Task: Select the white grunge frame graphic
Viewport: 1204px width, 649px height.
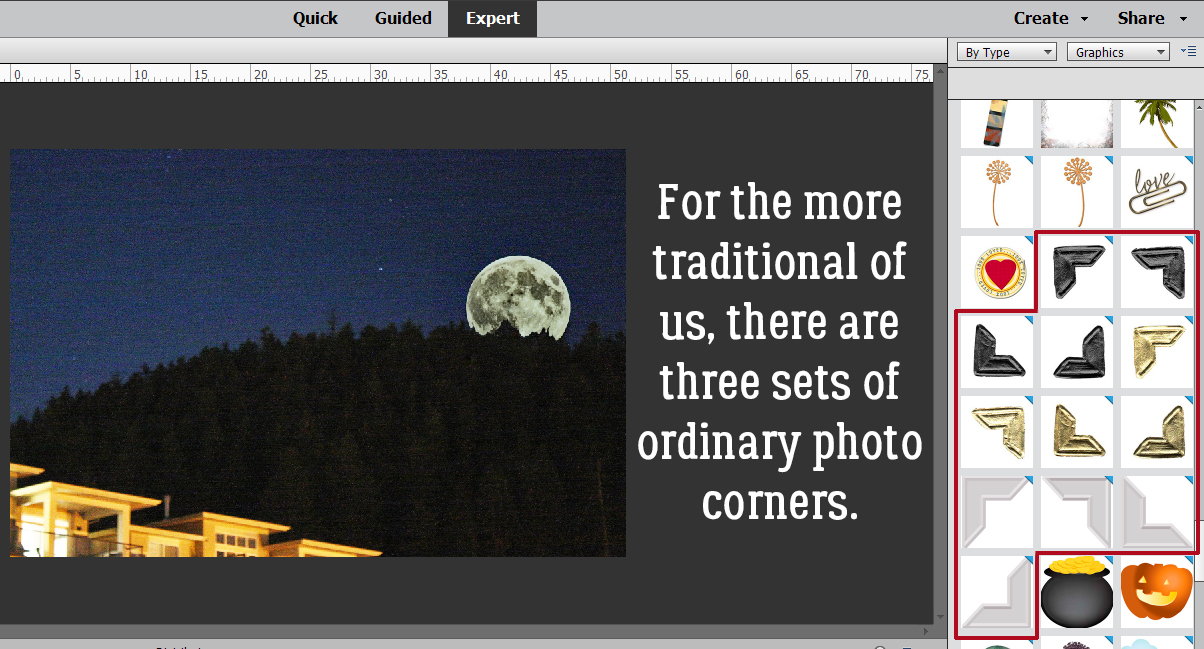Action: click(1077, 123)
